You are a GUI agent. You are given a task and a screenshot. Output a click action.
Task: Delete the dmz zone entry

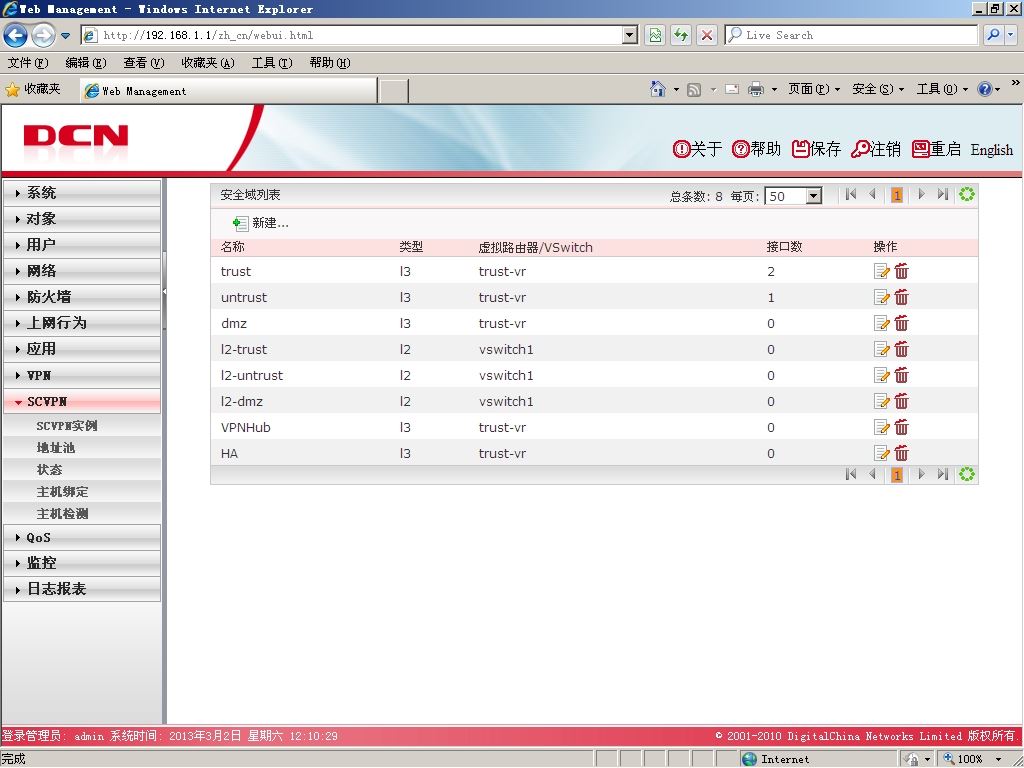pyautogui.click(x=902, y=323)
